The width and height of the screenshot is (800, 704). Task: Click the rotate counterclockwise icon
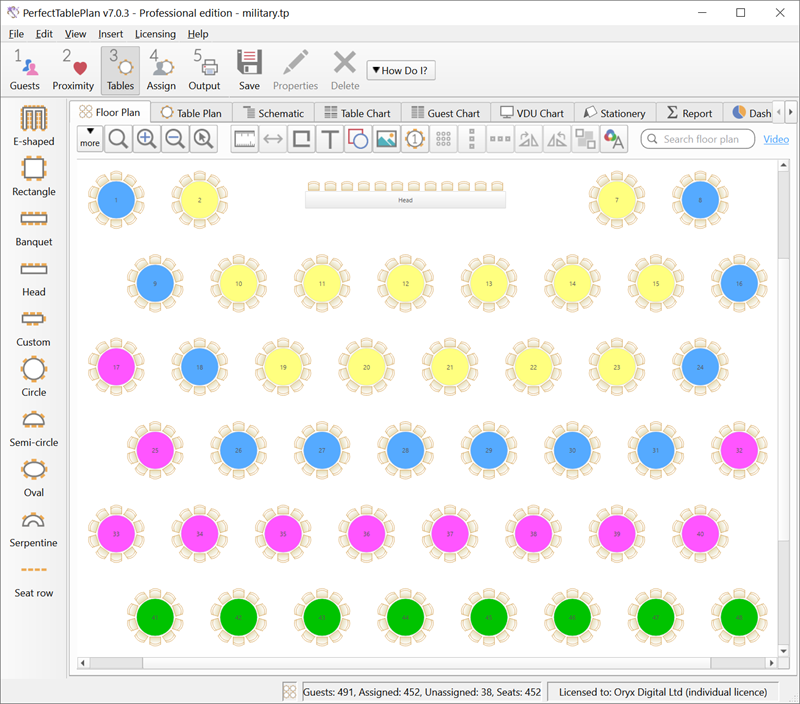(557, 139)
